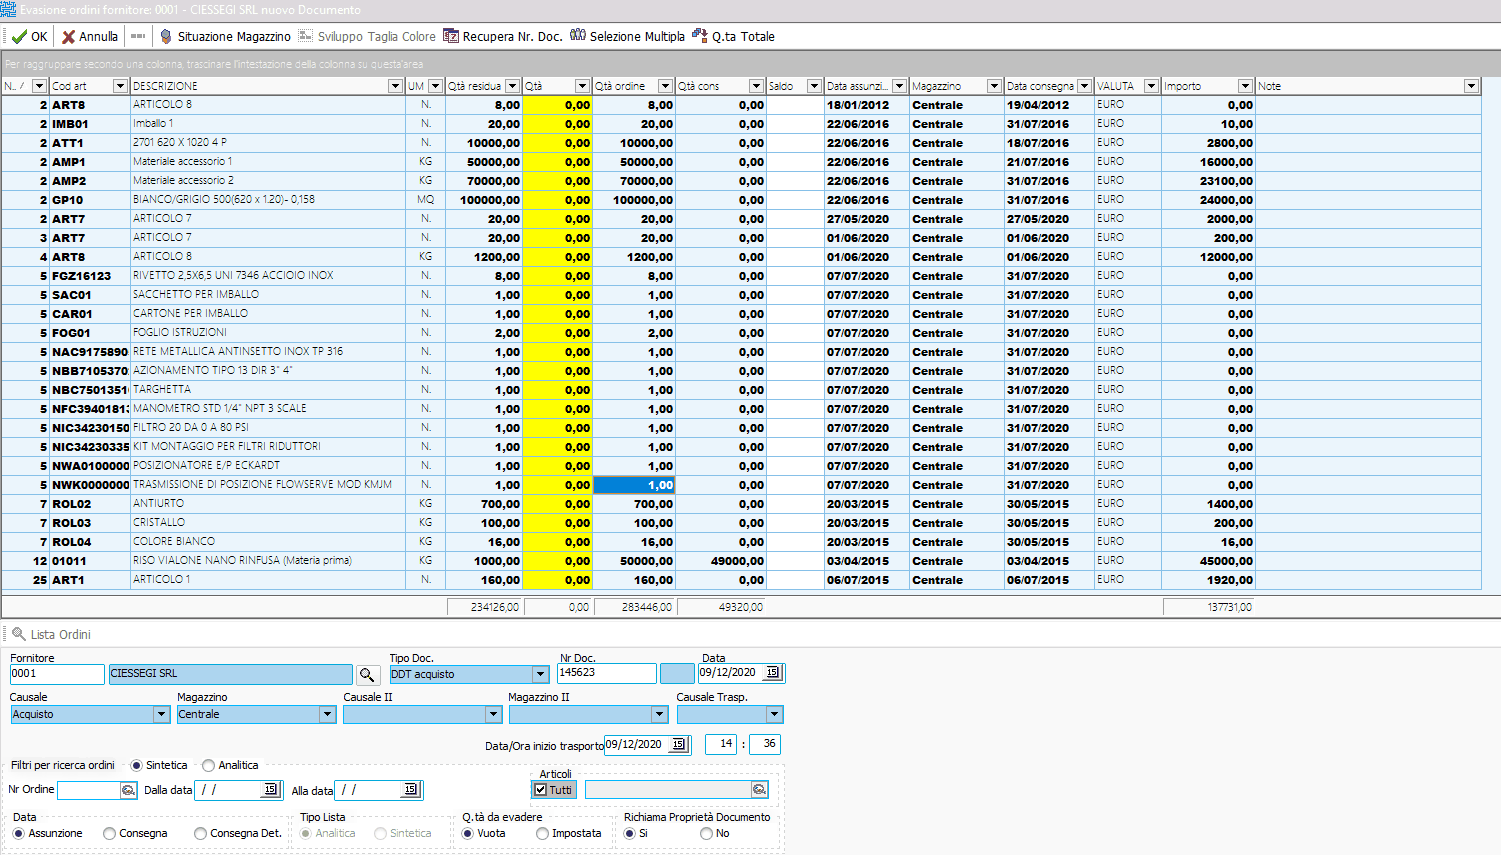
Task: Click the Lista Ordini magnifier icon
Action: [18, 634]
